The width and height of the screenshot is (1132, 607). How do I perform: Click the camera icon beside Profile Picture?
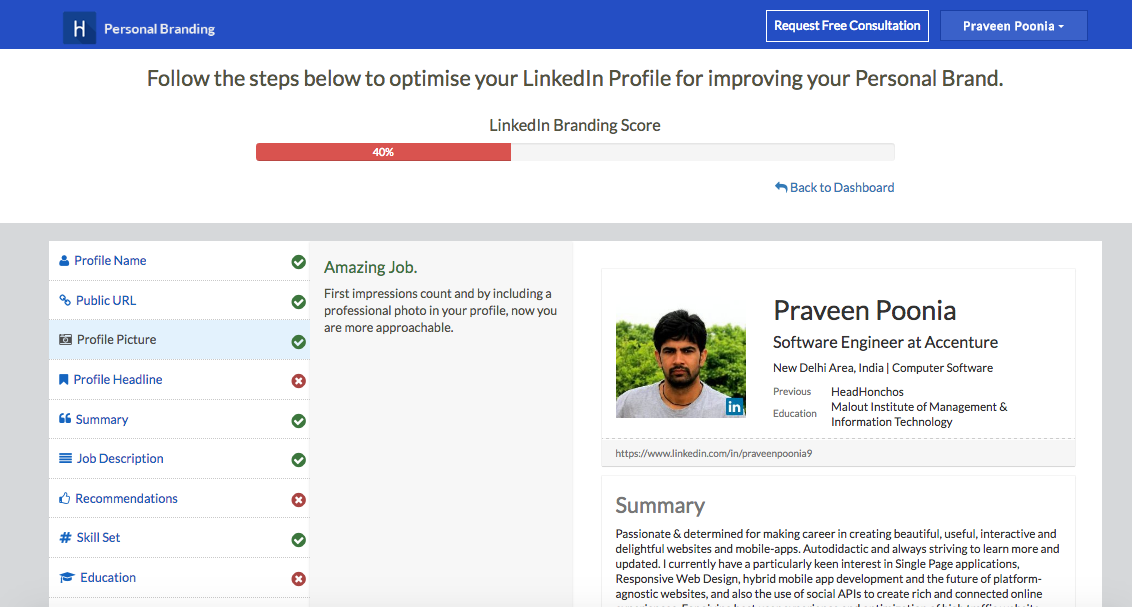coord(66,339)
